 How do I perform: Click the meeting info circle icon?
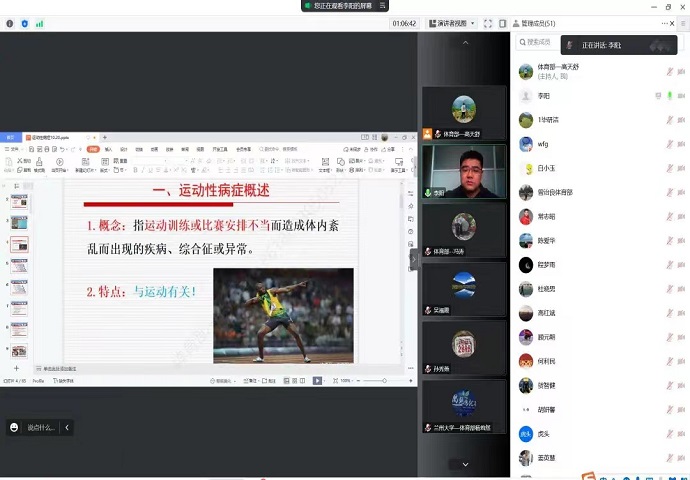pos(10,23)
